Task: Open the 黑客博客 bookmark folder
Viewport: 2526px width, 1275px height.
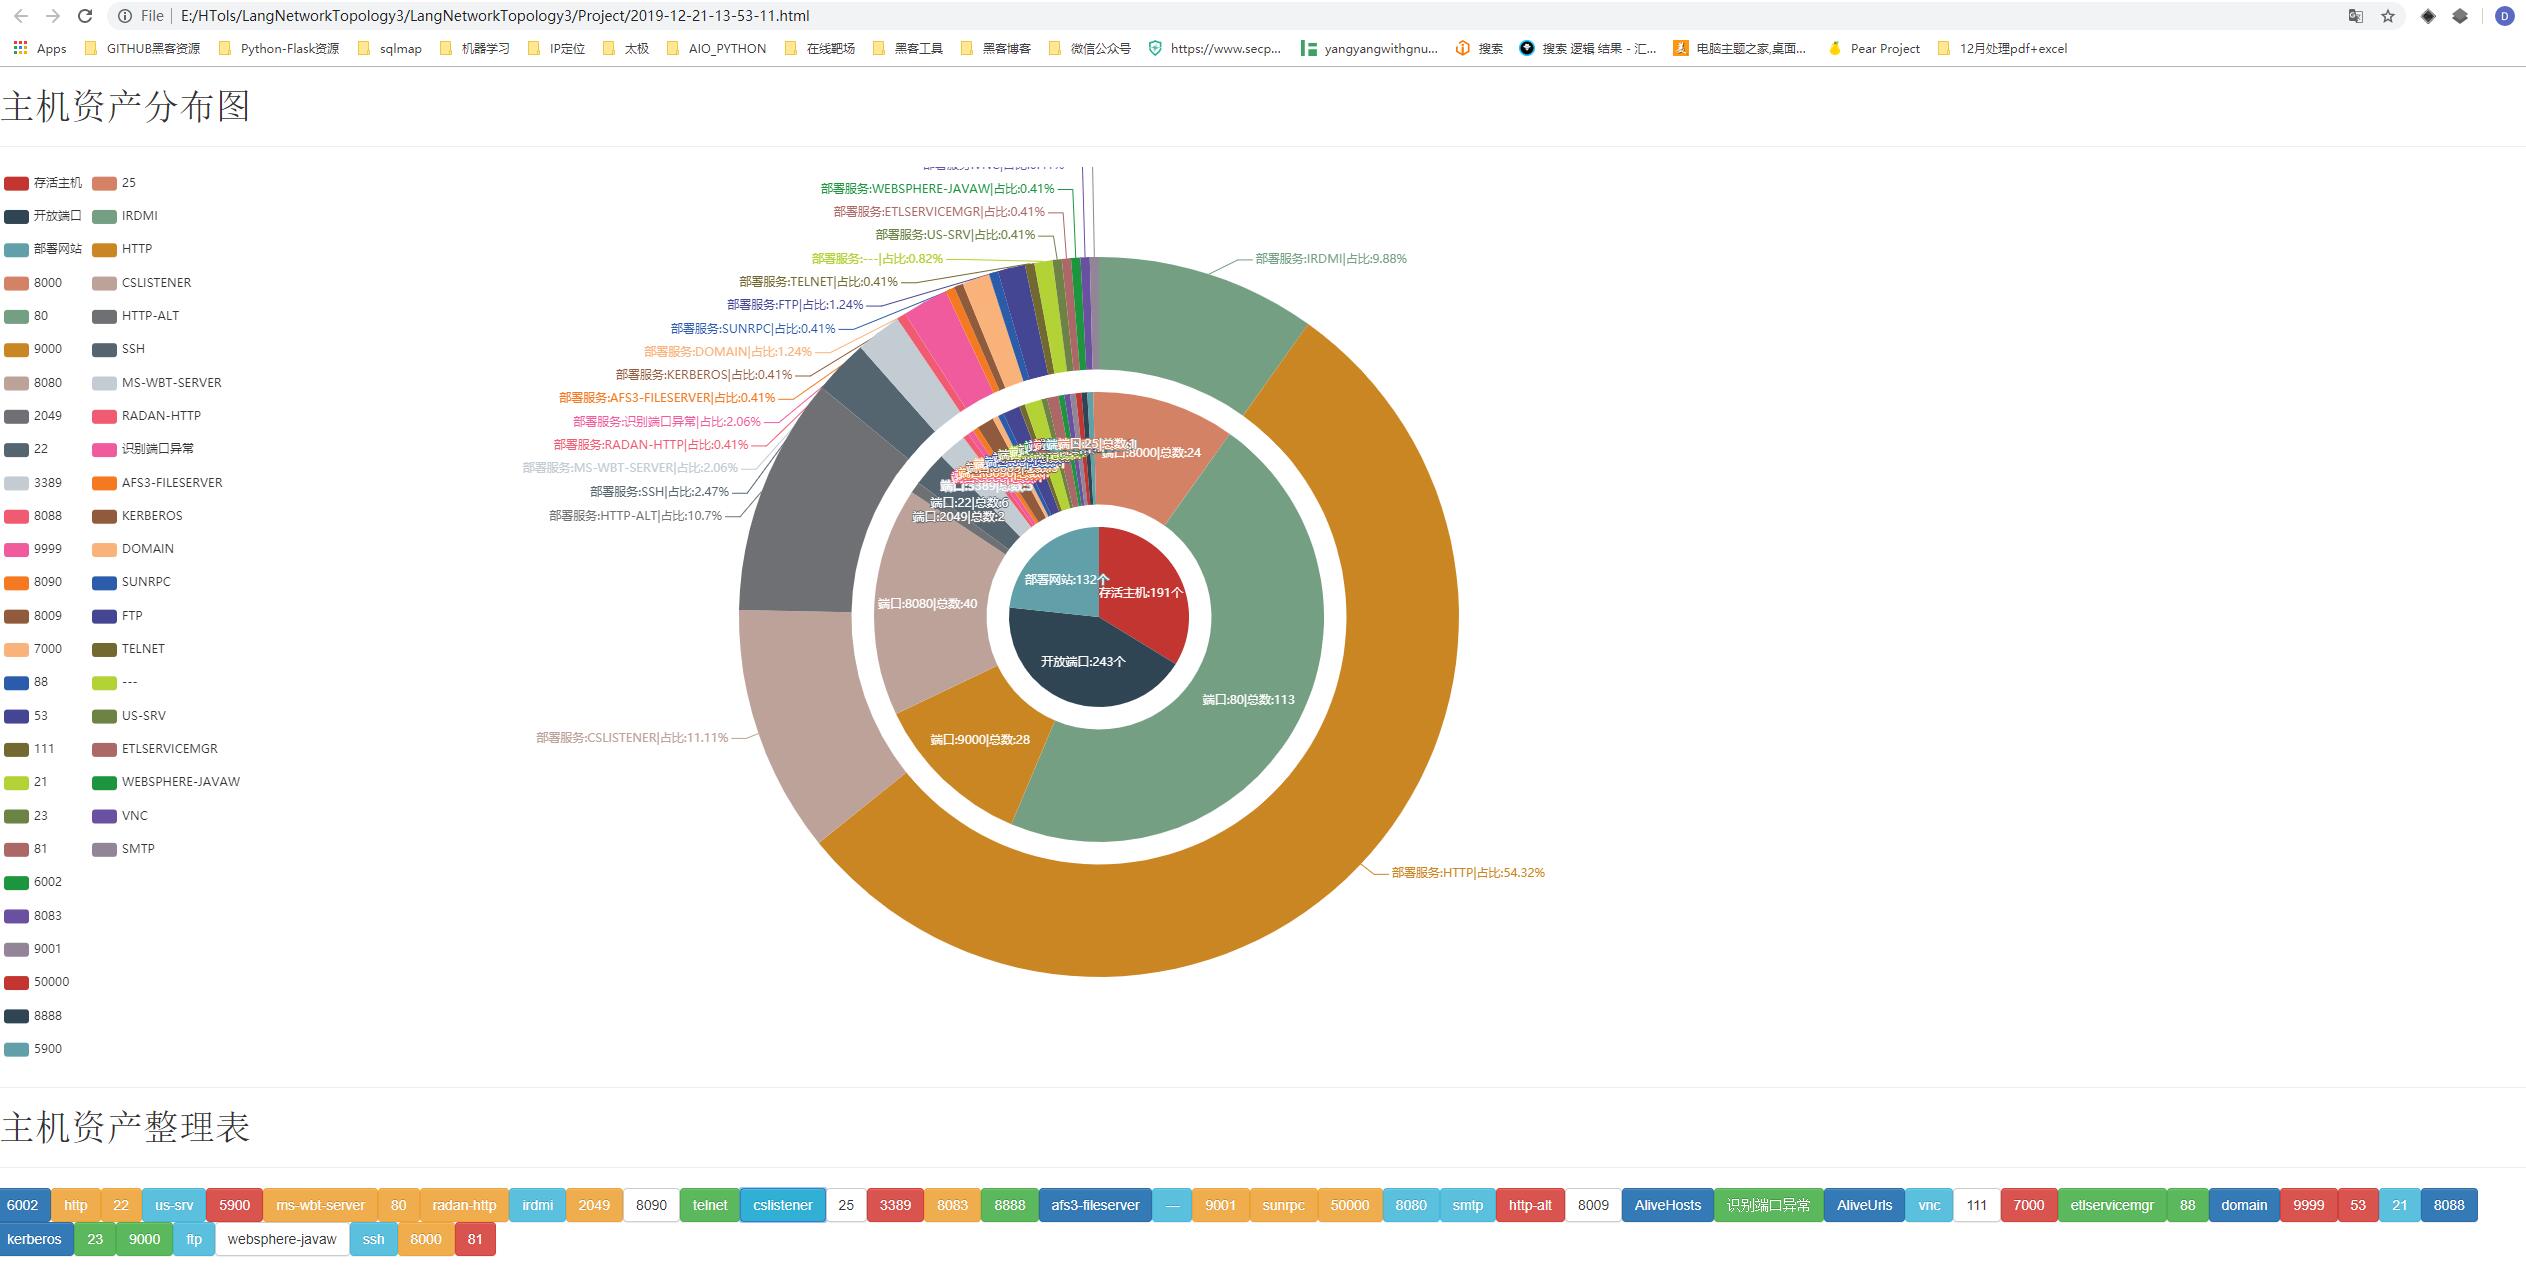Action: point(996,48)
